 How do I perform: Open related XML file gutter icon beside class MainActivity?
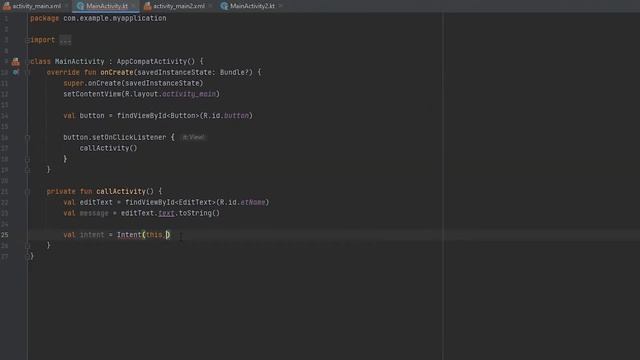(16, 62)
